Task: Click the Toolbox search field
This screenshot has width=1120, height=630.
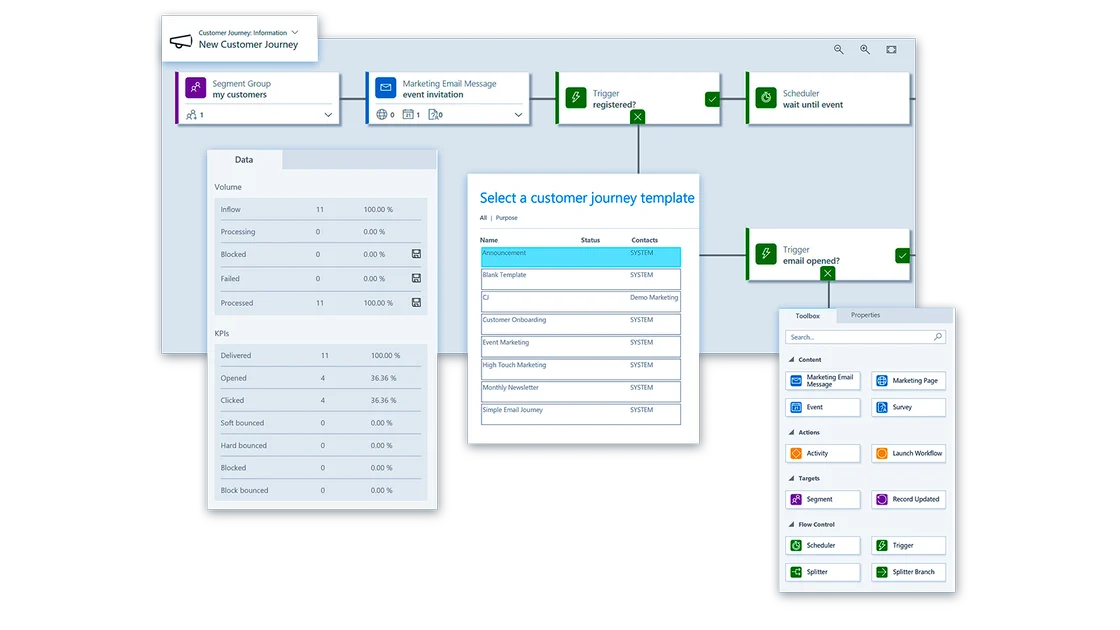Action: pyautogui.click(x=866, y=336)
